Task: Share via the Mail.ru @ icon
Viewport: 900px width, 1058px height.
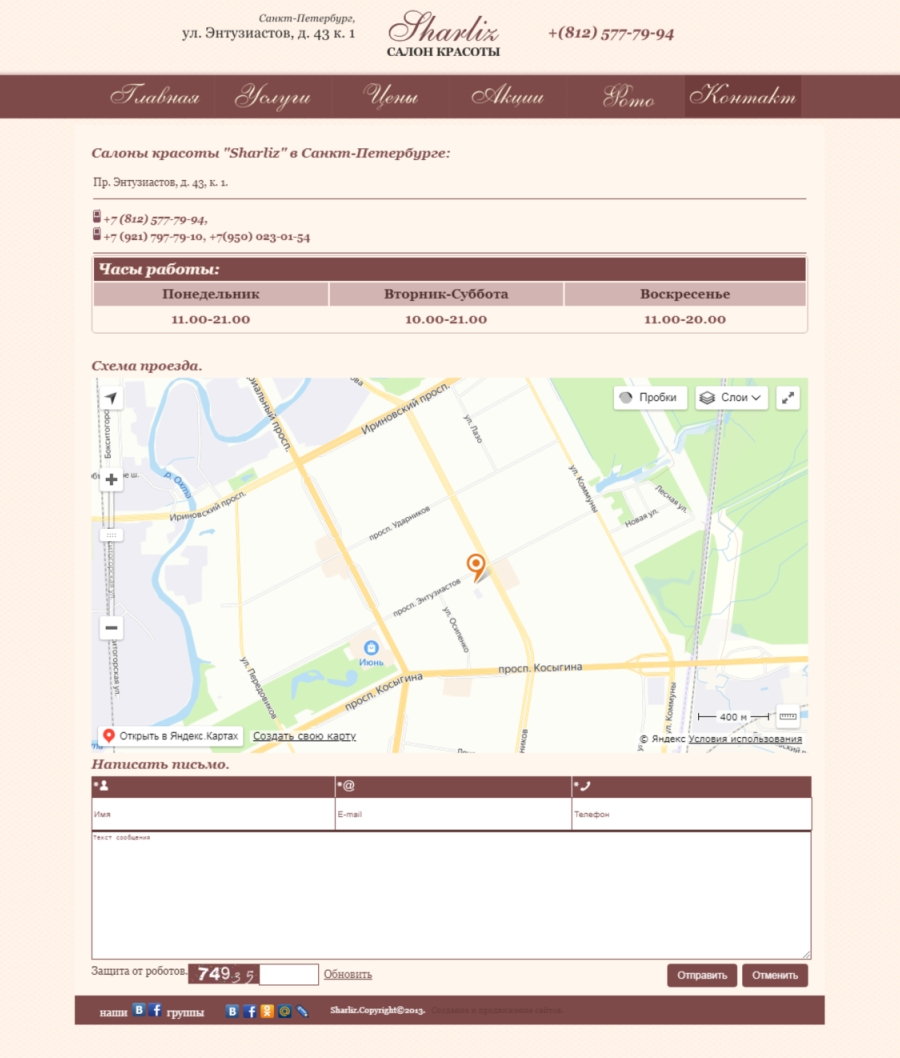Action: tap(285, 1011)
